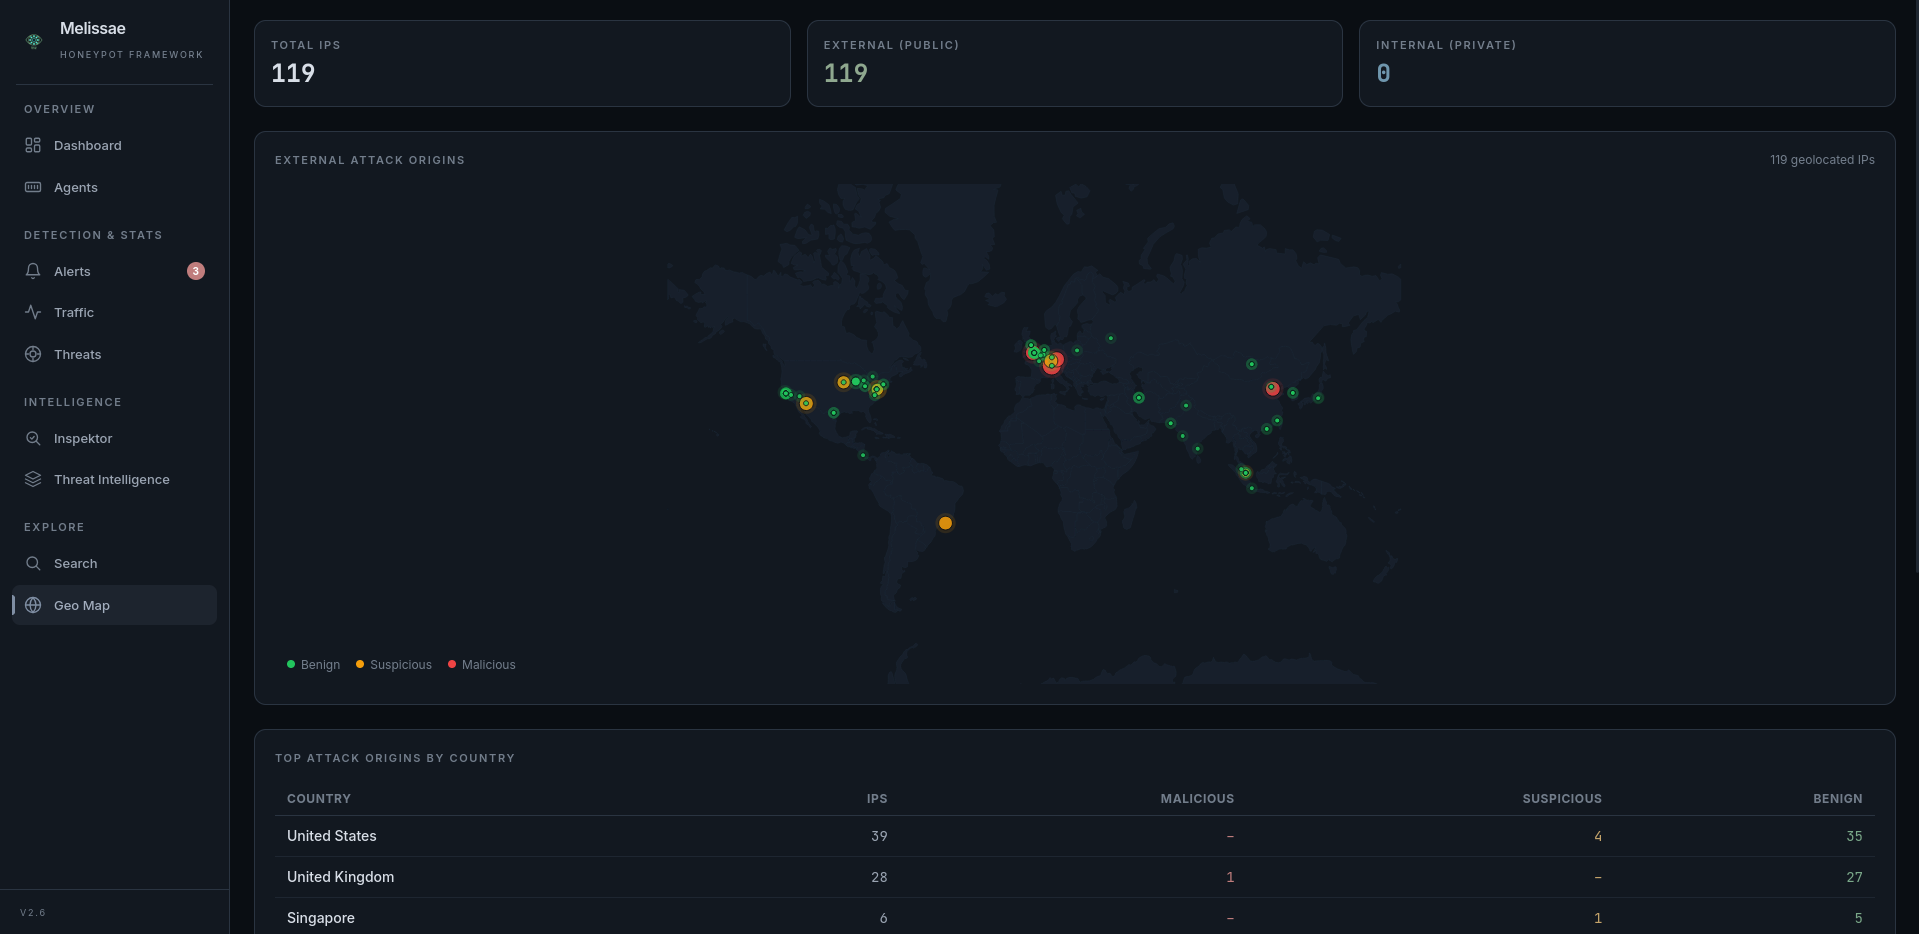Click Singapore suspicious count 1
This screenshot has height=934, width=1919.
[x=1598, y=918]
